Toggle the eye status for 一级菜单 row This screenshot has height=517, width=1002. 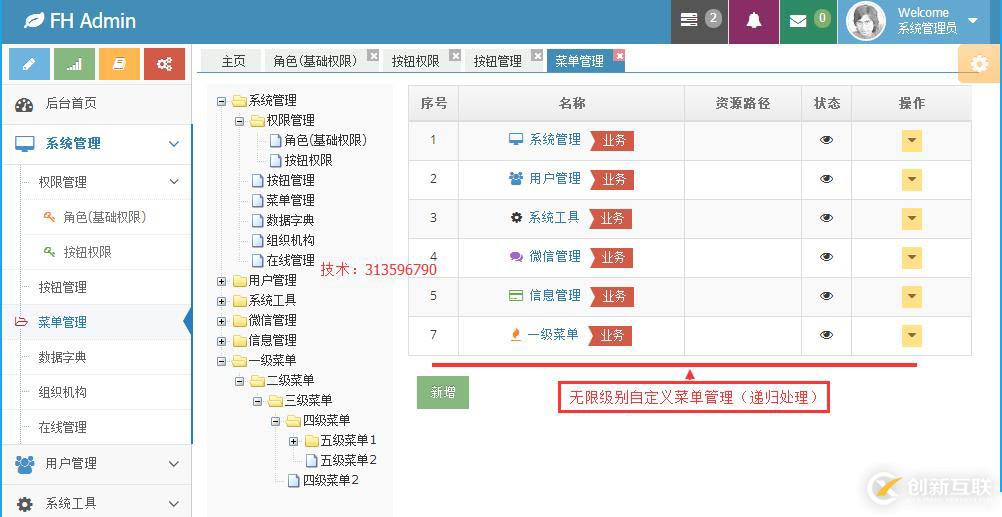point(826,335)
